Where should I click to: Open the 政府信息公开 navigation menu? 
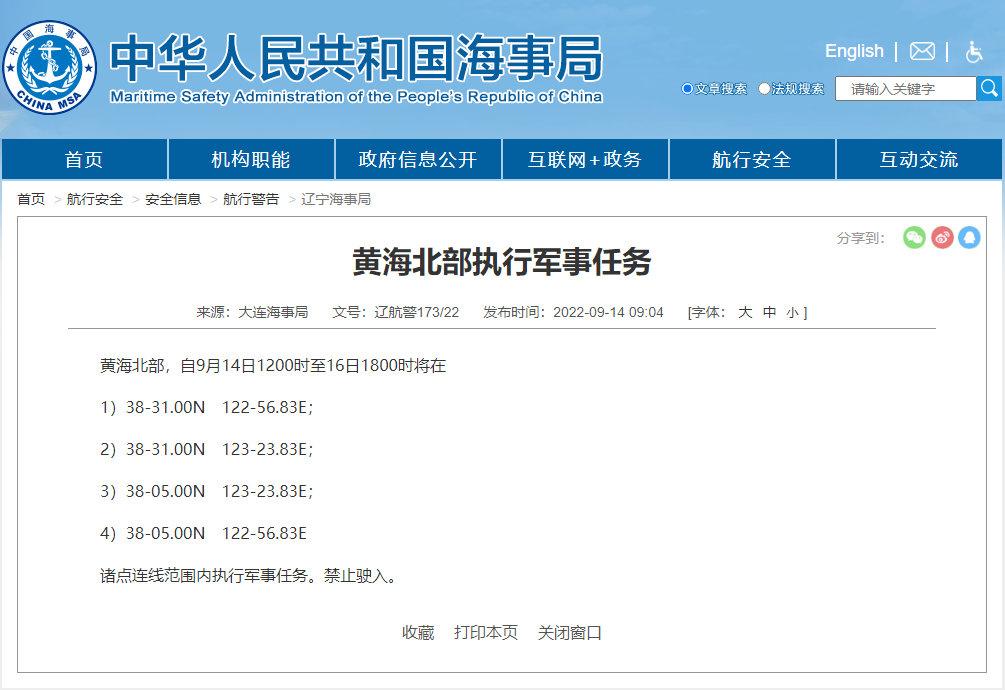pyautogui.click(x=417, y=159)
